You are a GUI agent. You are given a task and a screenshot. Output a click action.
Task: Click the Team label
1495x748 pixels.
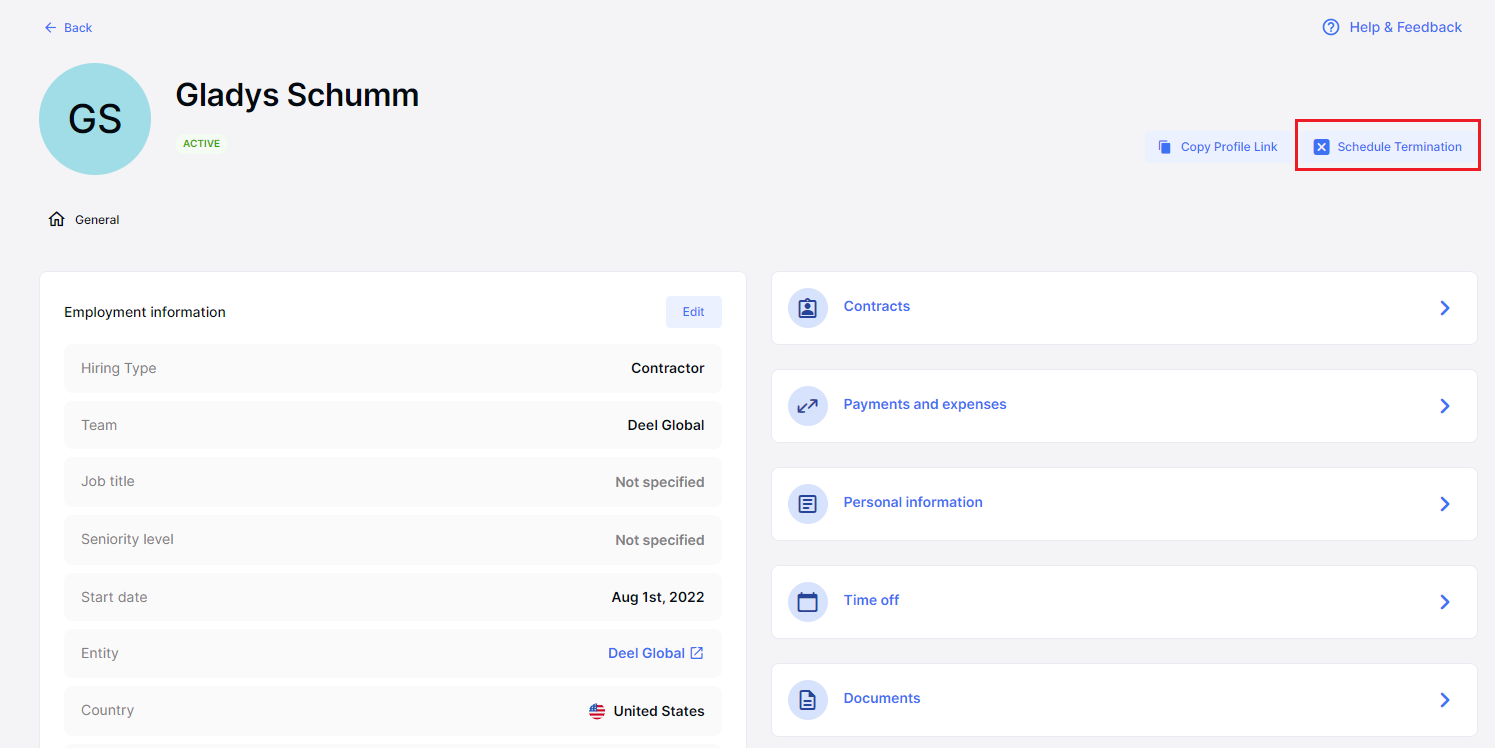[99, 425]
